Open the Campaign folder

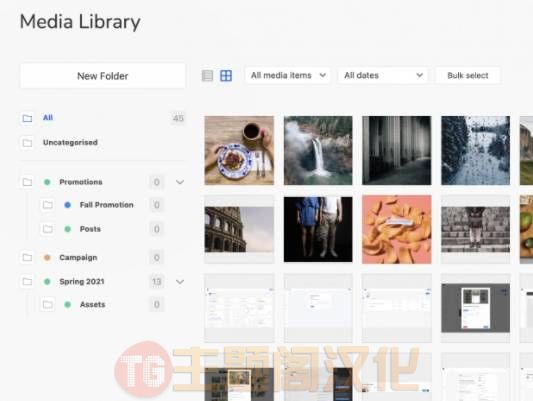(78, 258)
